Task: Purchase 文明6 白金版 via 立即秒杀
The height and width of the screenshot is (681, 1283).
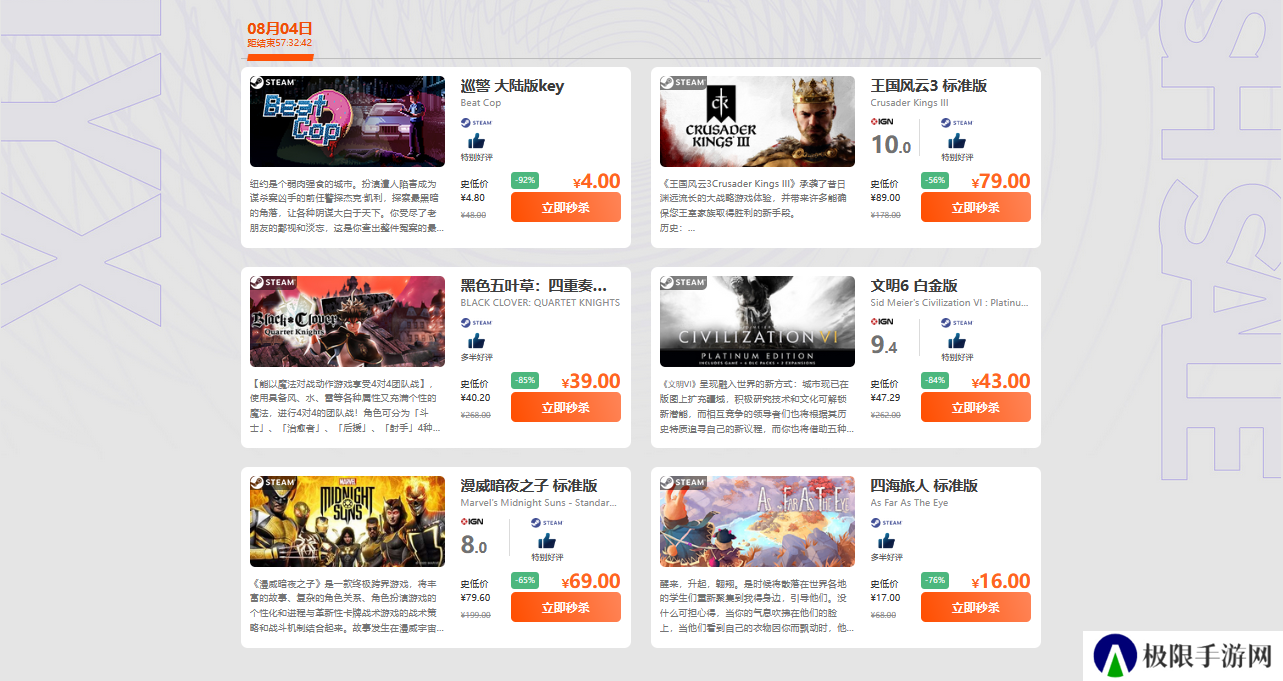Action: coord(976,407)
